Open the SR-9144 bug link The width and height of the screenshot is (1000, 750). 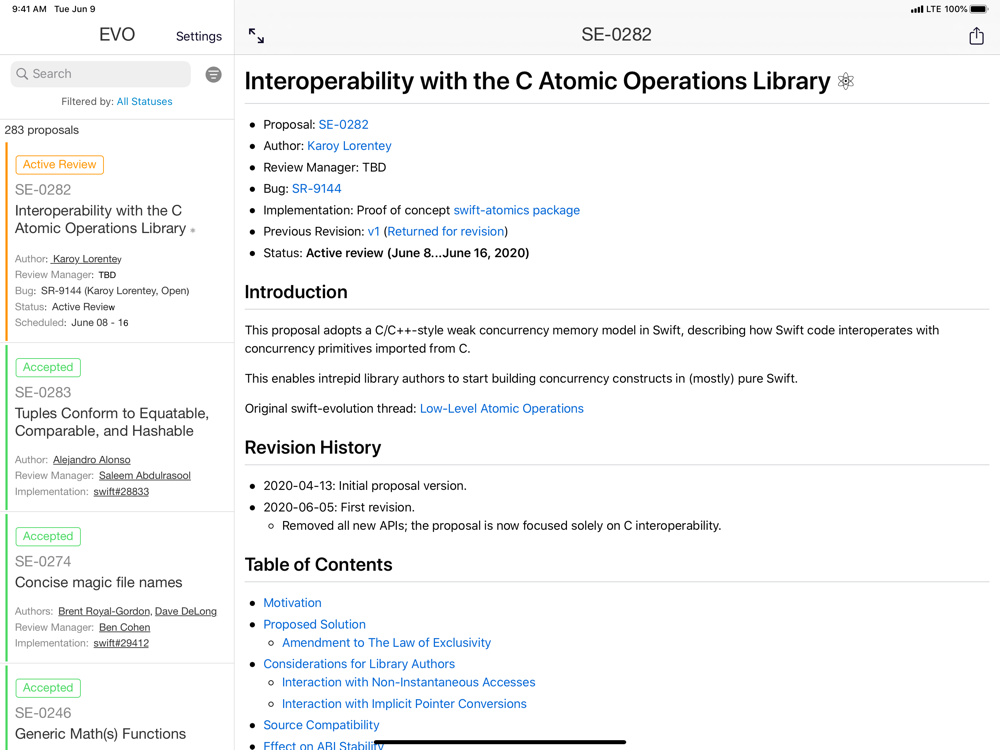316,188
